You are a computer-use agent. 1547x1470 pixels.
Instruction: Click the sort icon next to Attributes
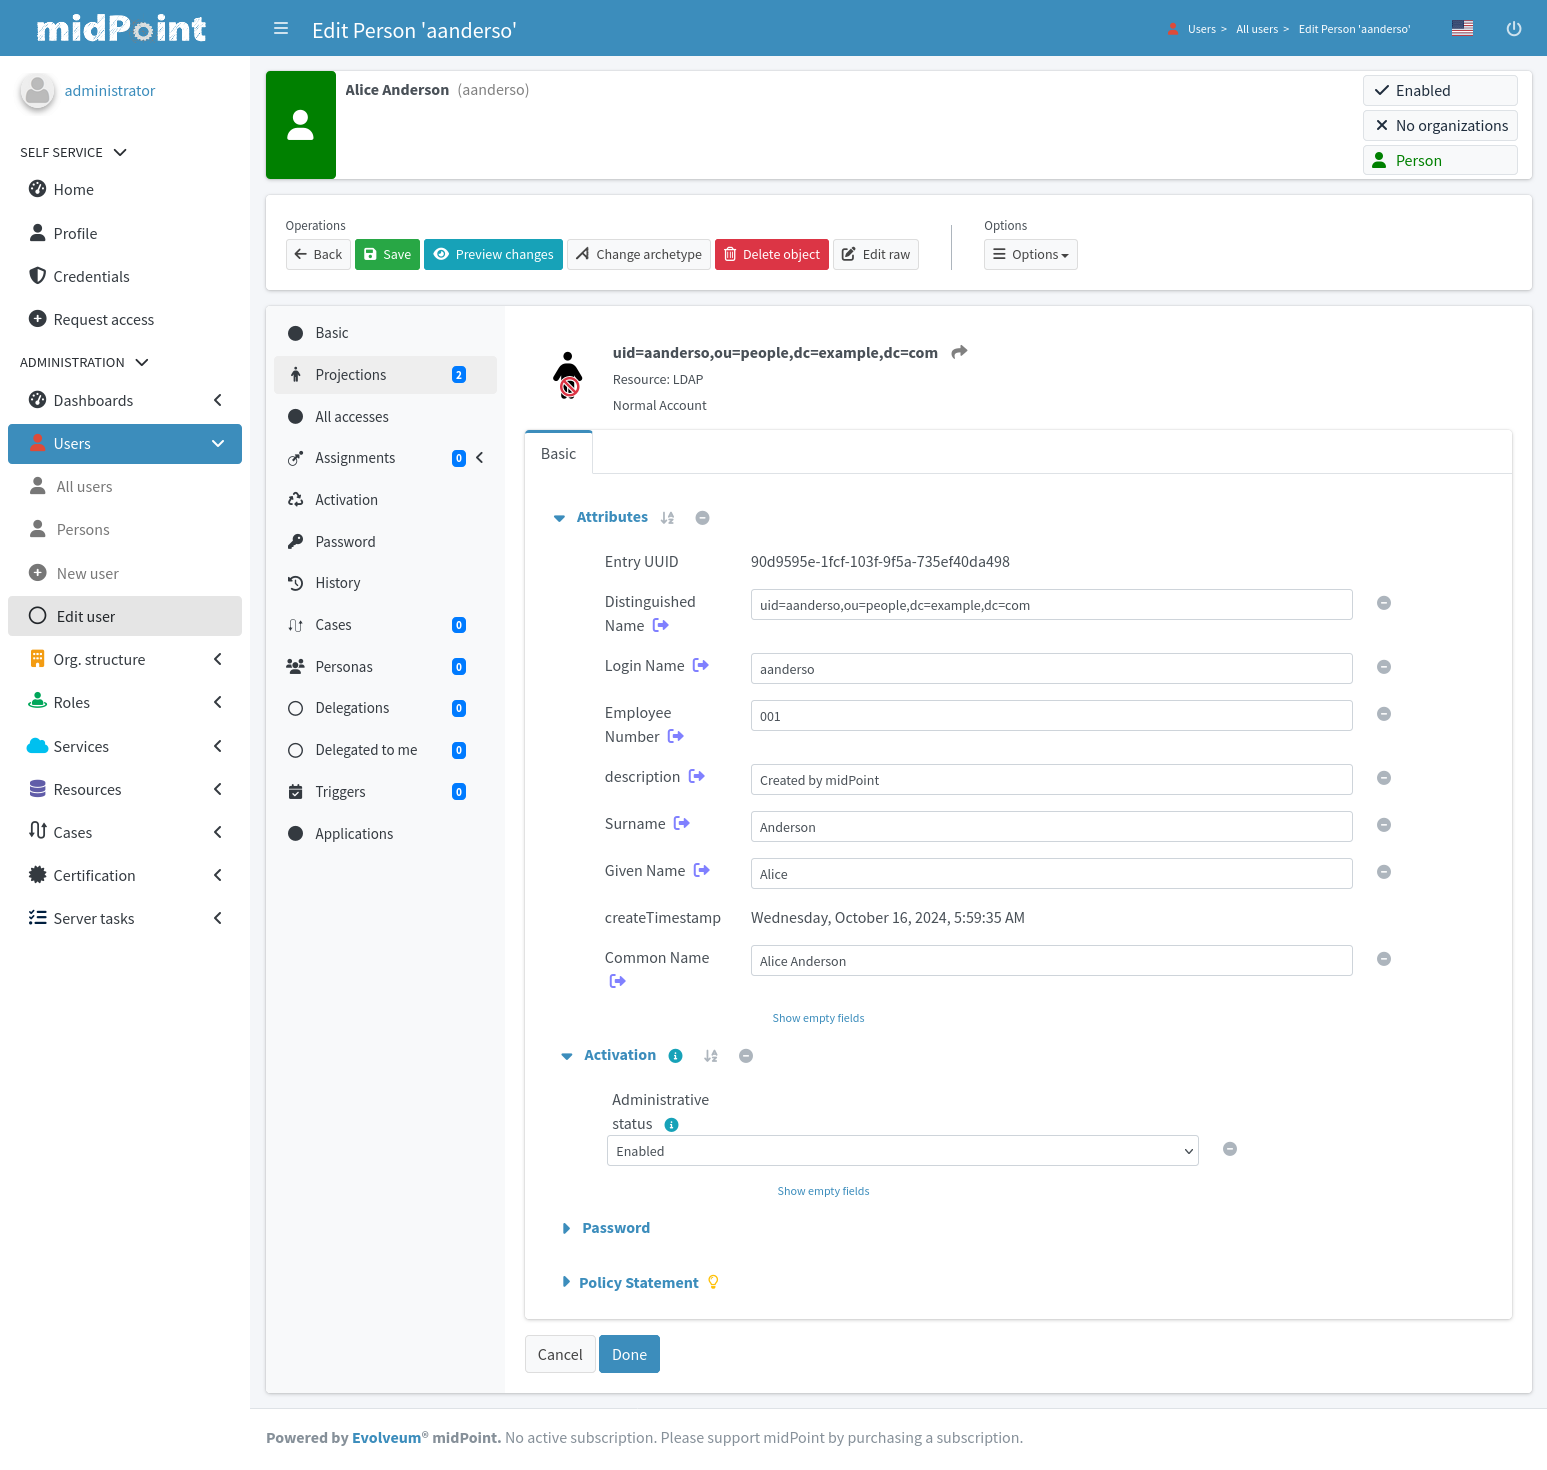tap(667, 517)
